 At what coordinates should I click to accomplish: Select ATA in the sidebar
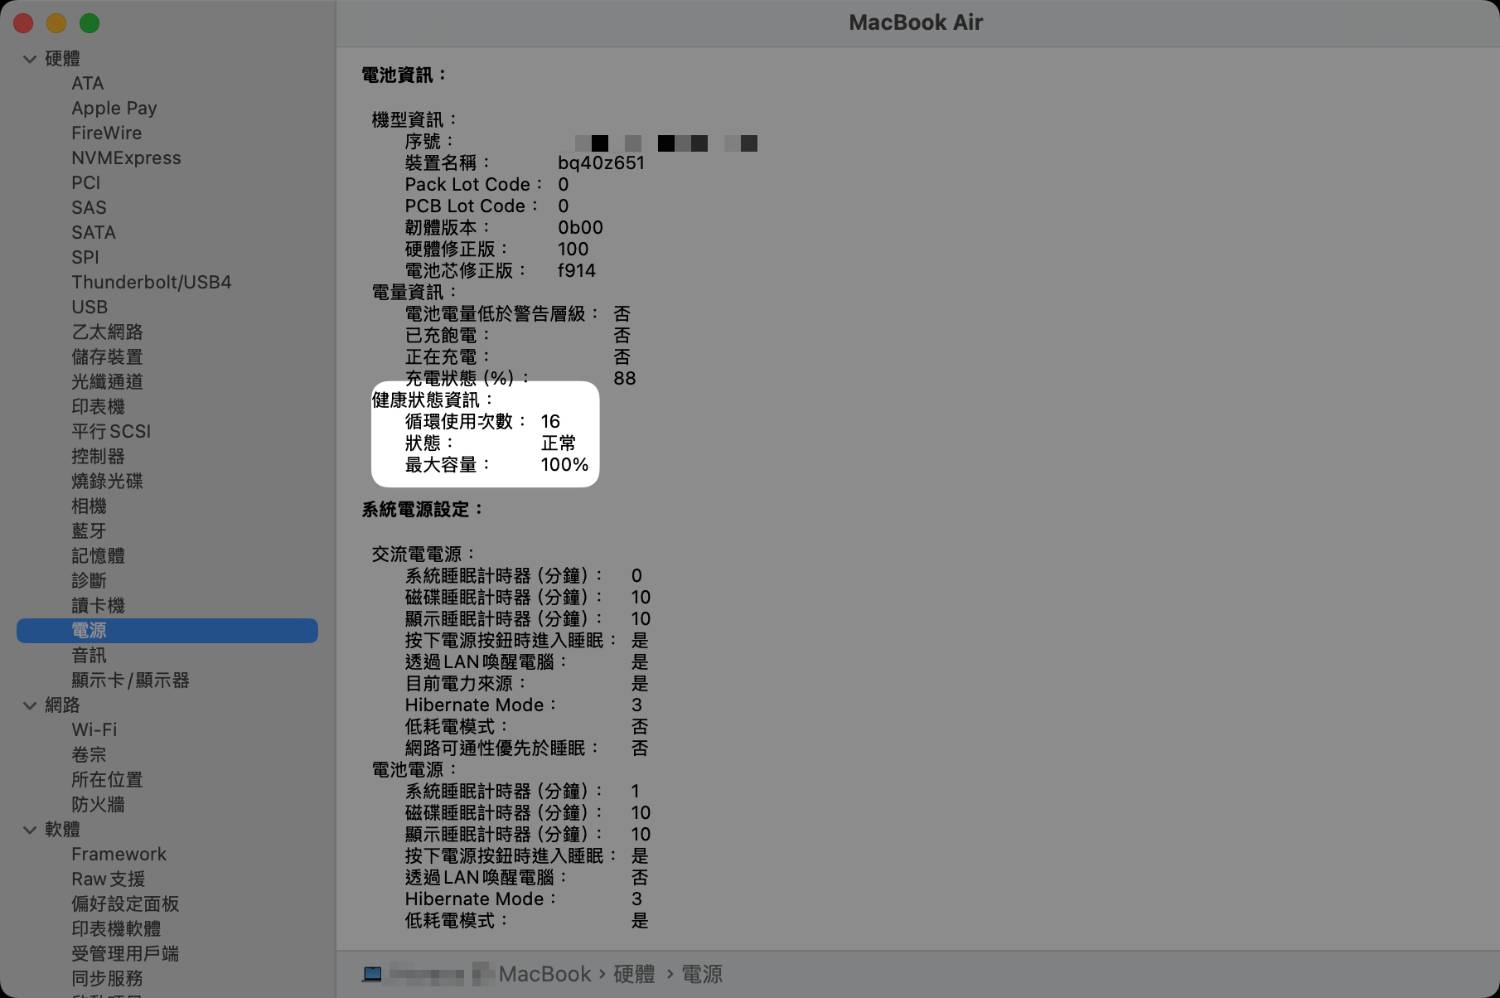click(87, 83)
